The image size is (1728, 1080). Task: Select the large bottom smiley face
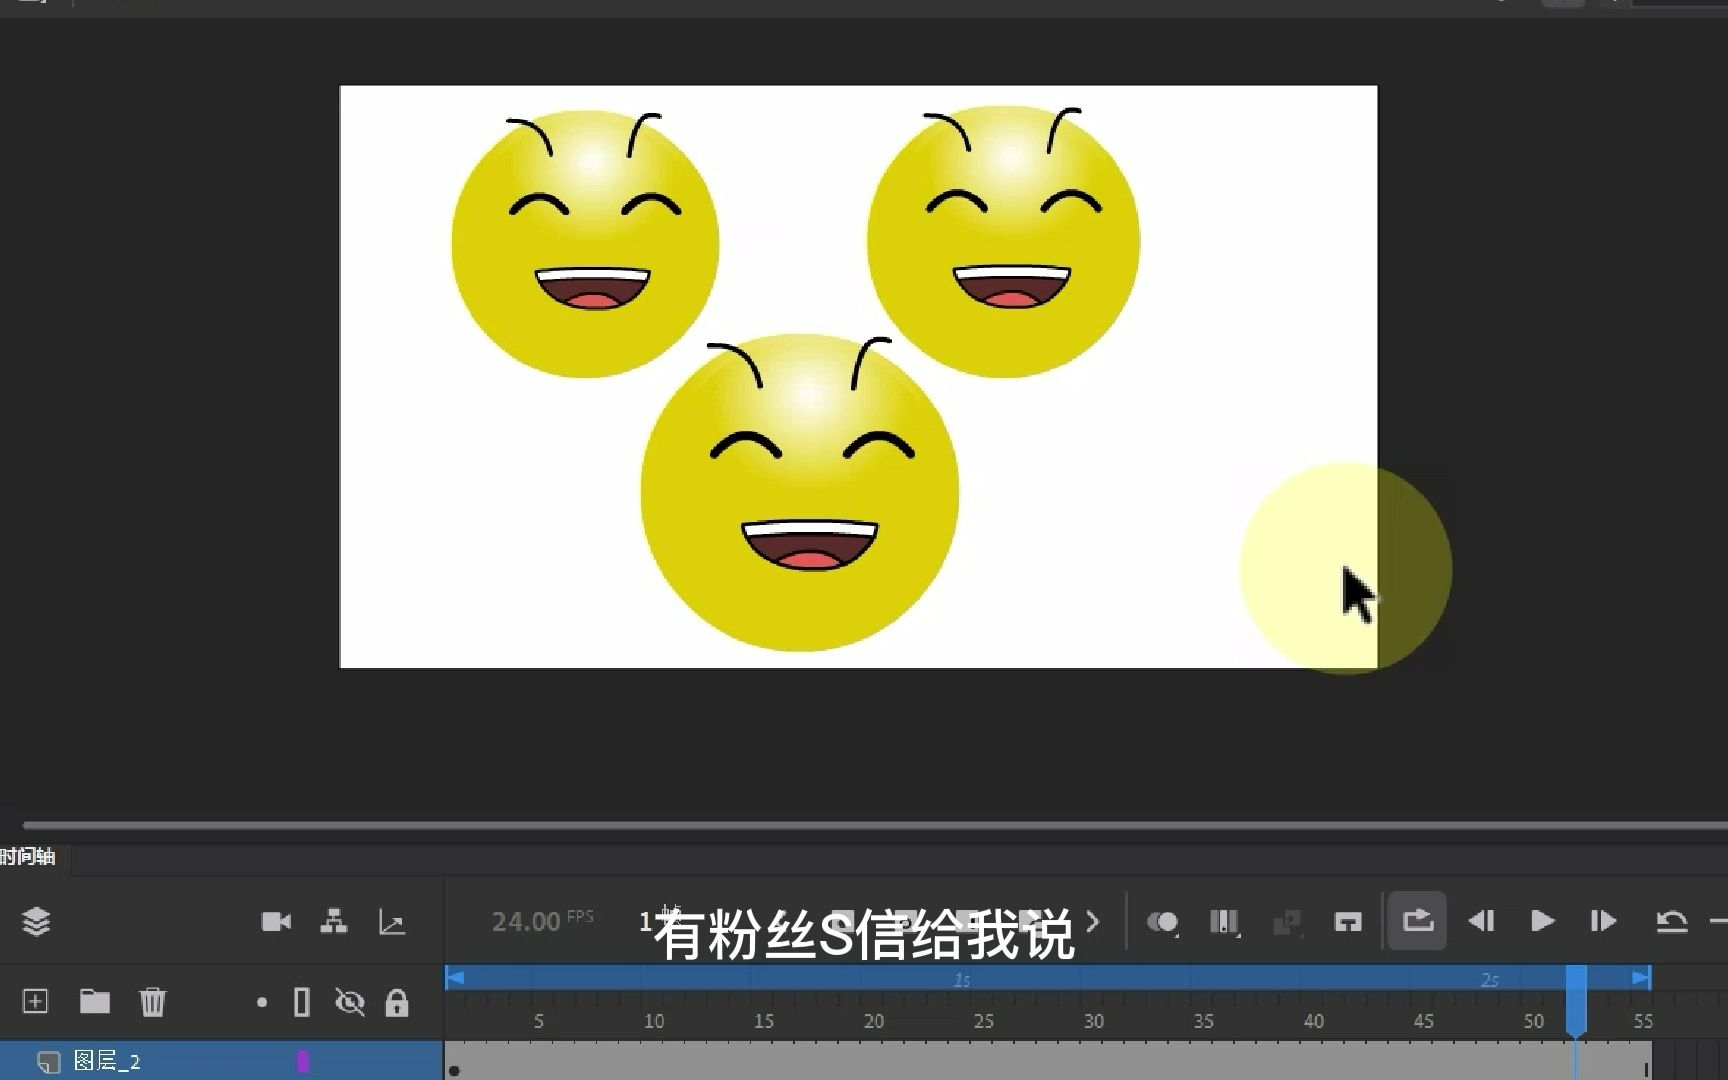800,493
